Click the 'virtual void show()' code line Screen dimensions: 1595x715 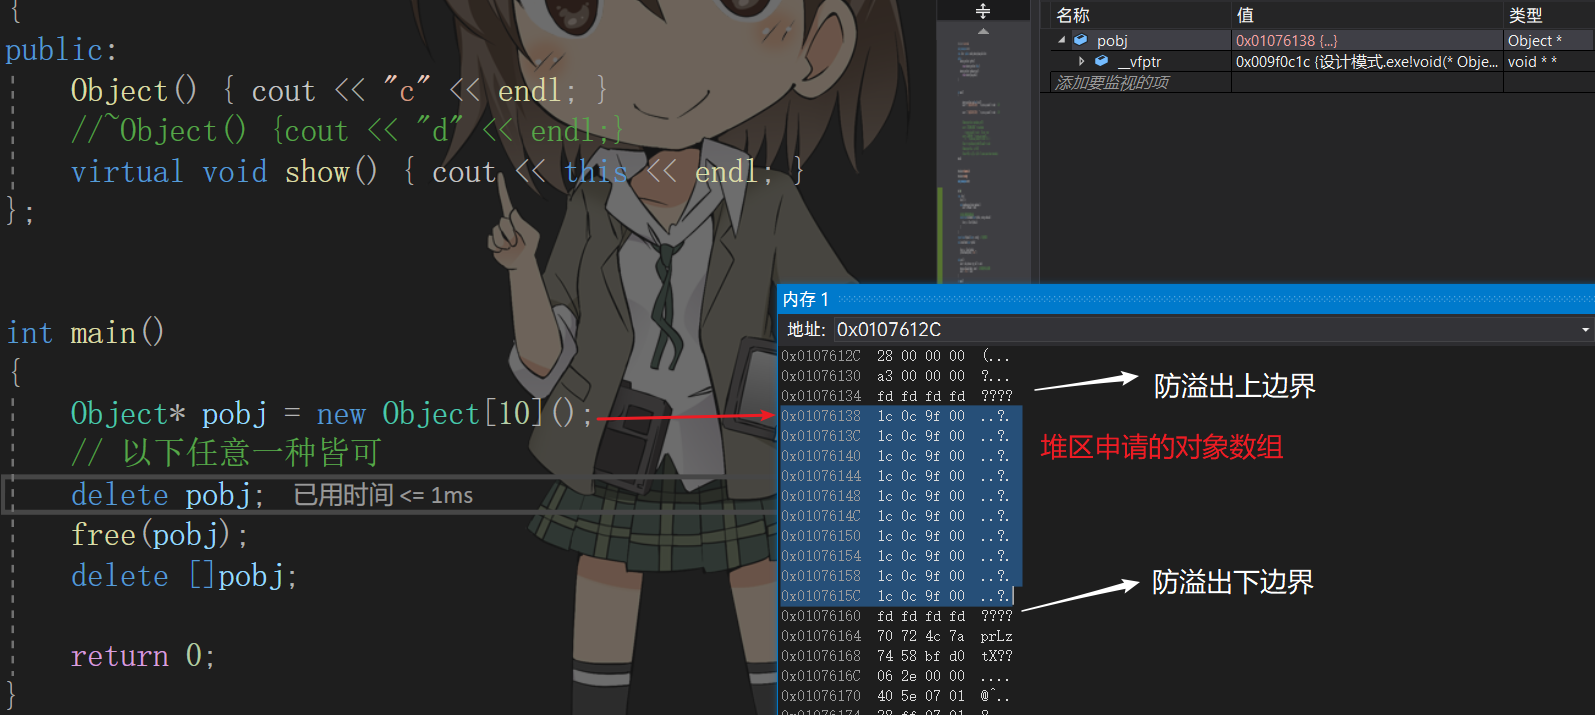pyautogui.click(x=437, y=172)
